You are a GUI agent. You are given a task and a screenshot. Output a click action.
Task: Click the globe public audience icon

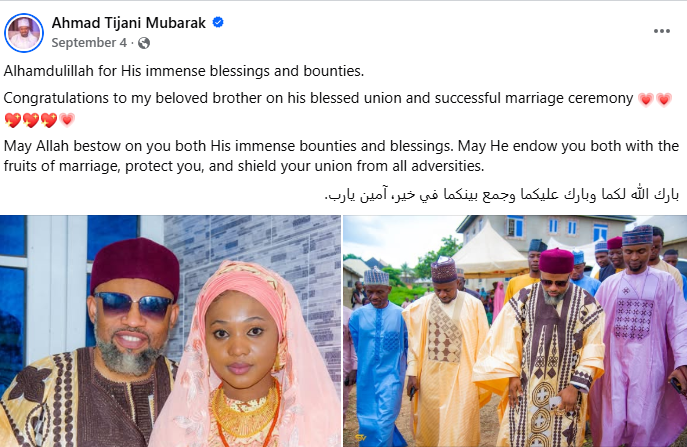pos(144,43)
